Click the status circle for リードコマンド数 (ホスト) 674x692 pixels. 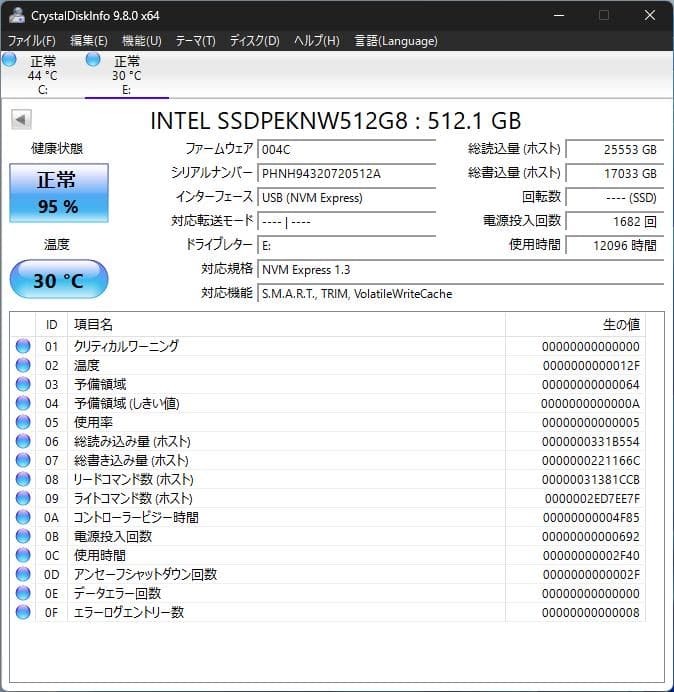23,479
